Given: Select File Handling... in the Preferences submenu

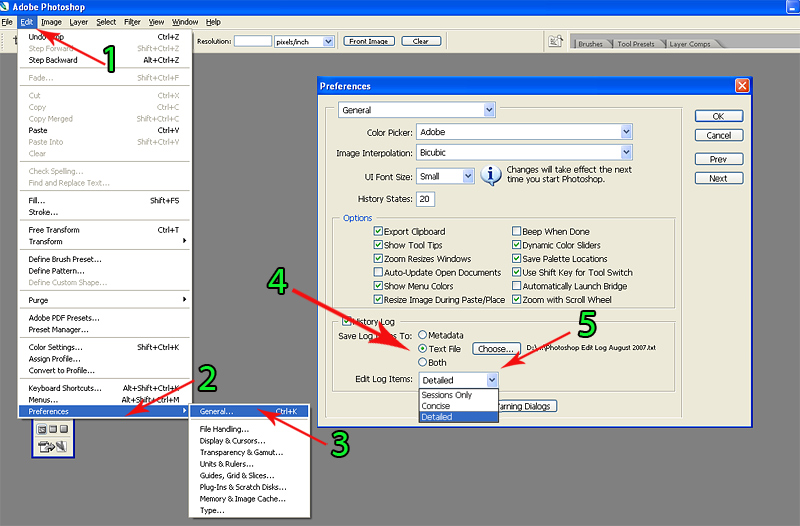Looking at the screenshot, I should pyautogui.click(x=249, y=429).
